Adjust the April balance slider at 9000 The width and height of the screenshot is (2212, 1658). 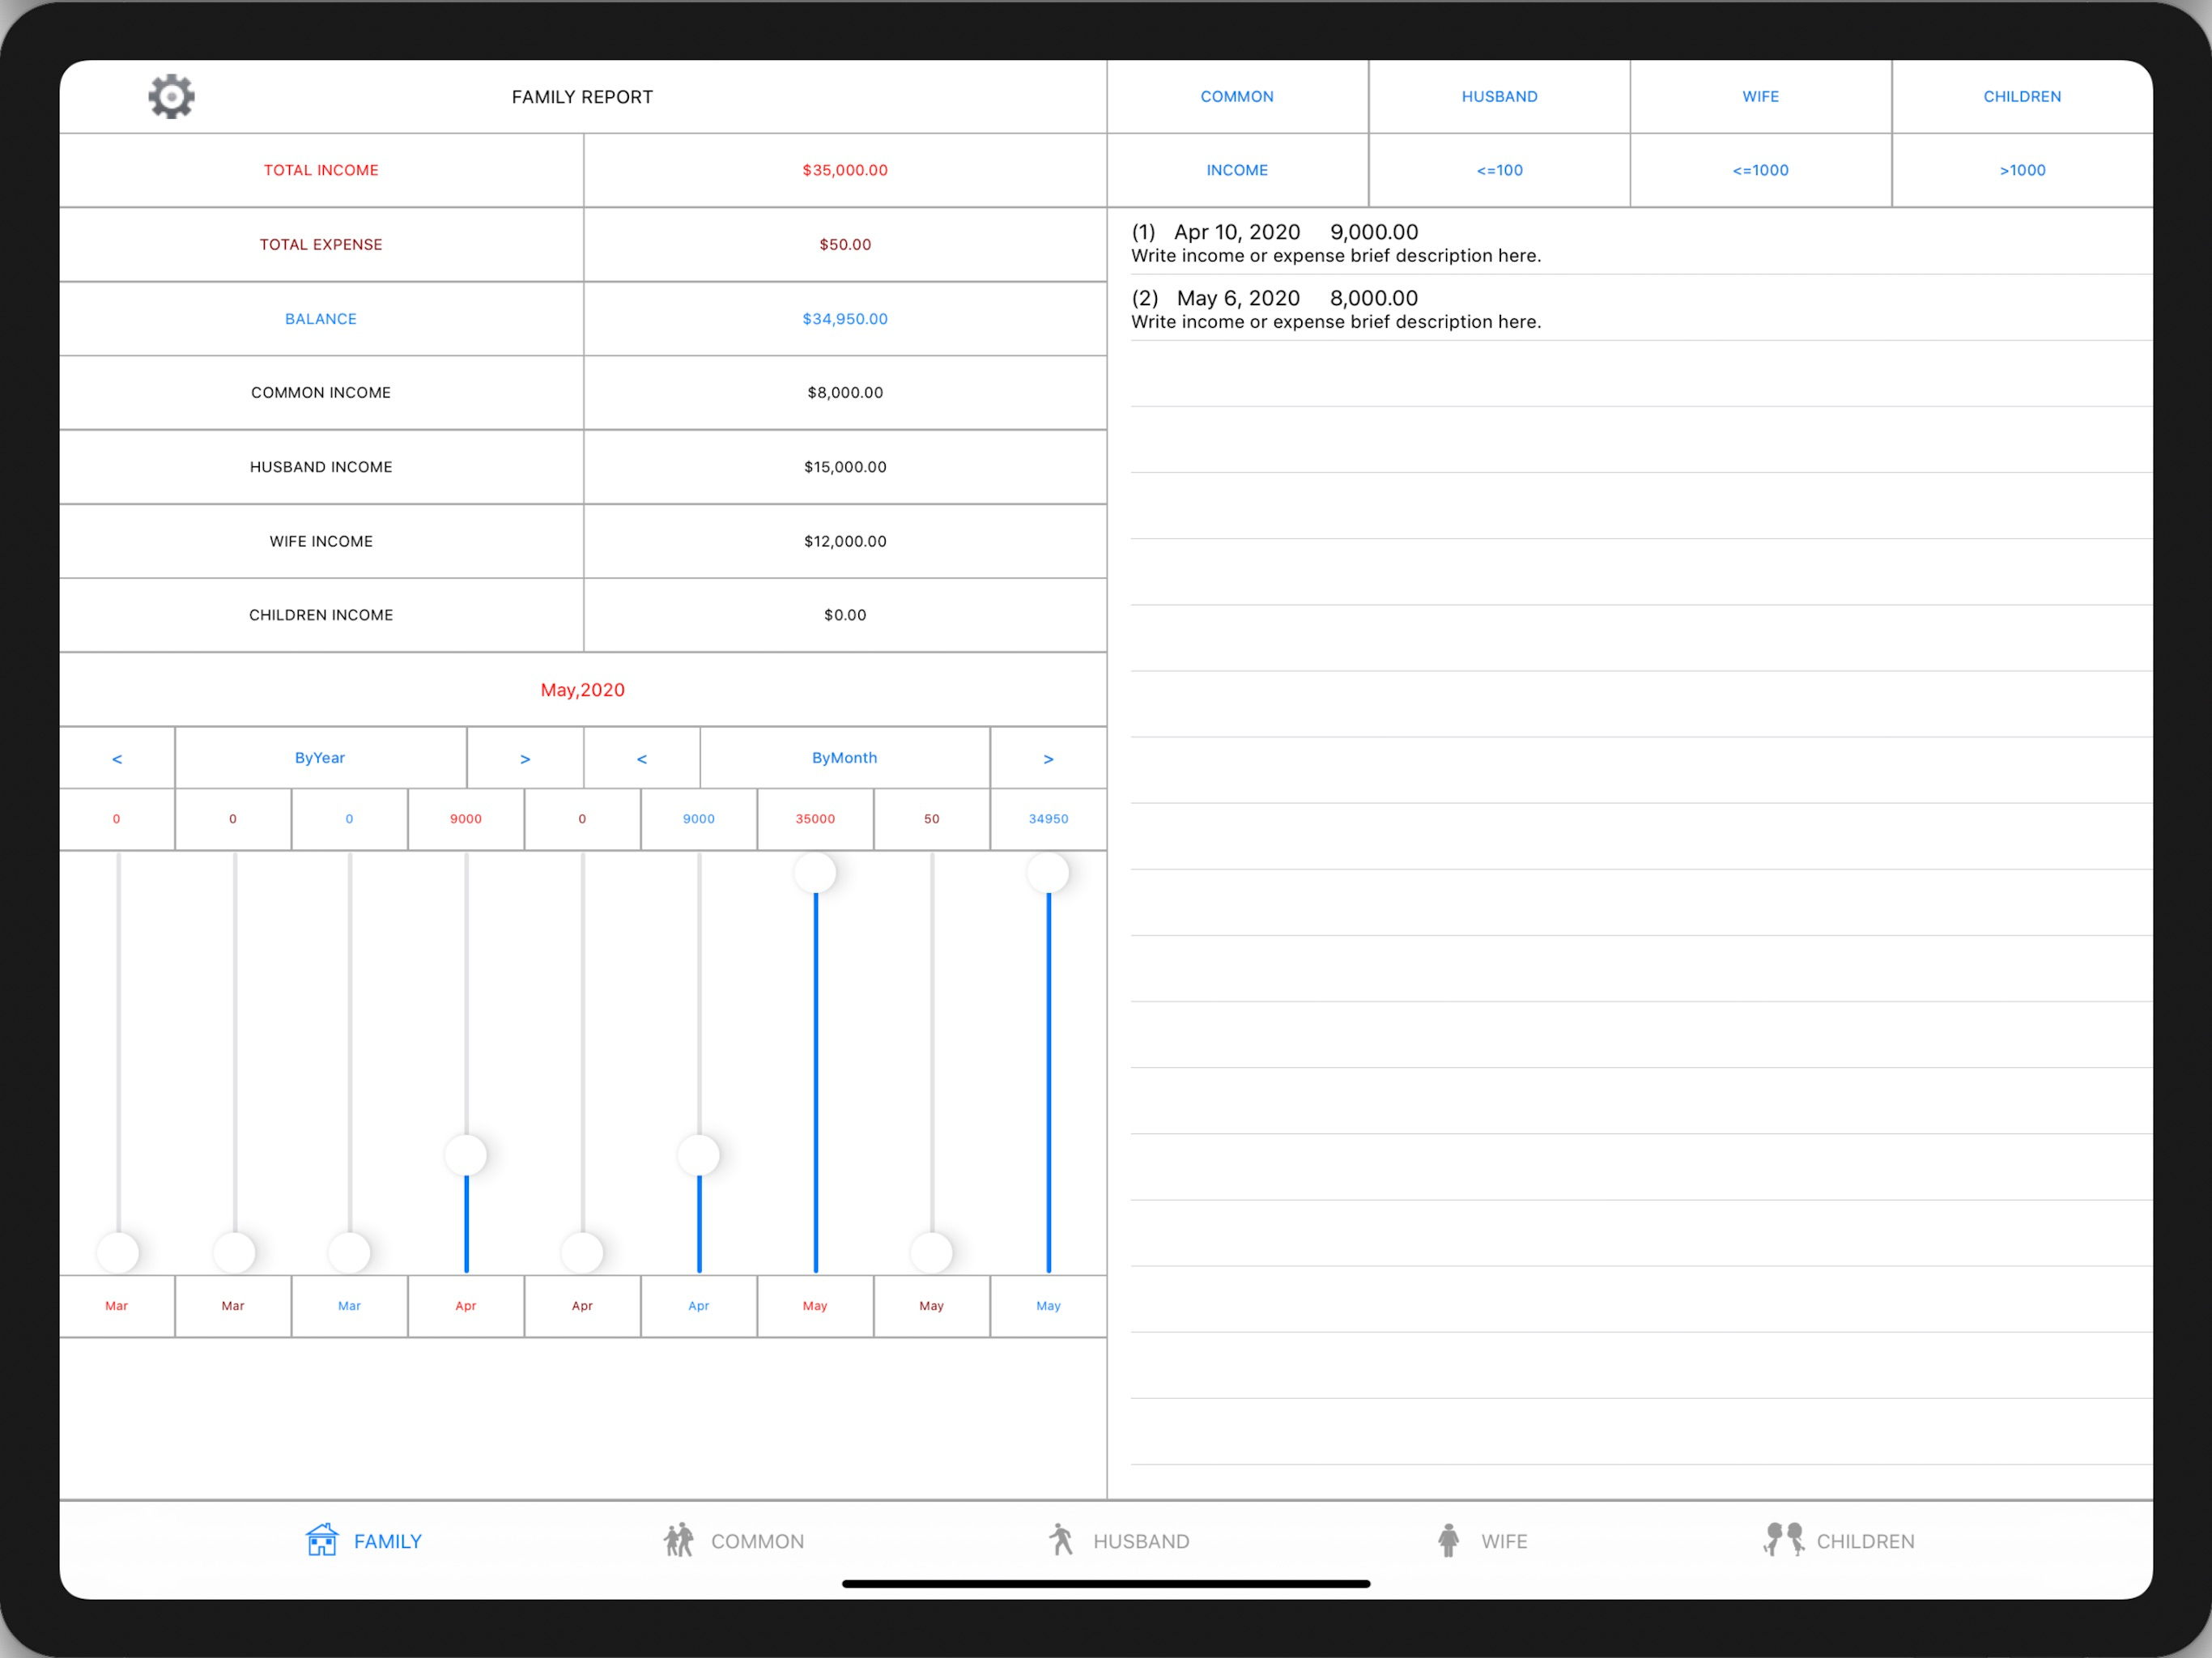coord(699,1155)
